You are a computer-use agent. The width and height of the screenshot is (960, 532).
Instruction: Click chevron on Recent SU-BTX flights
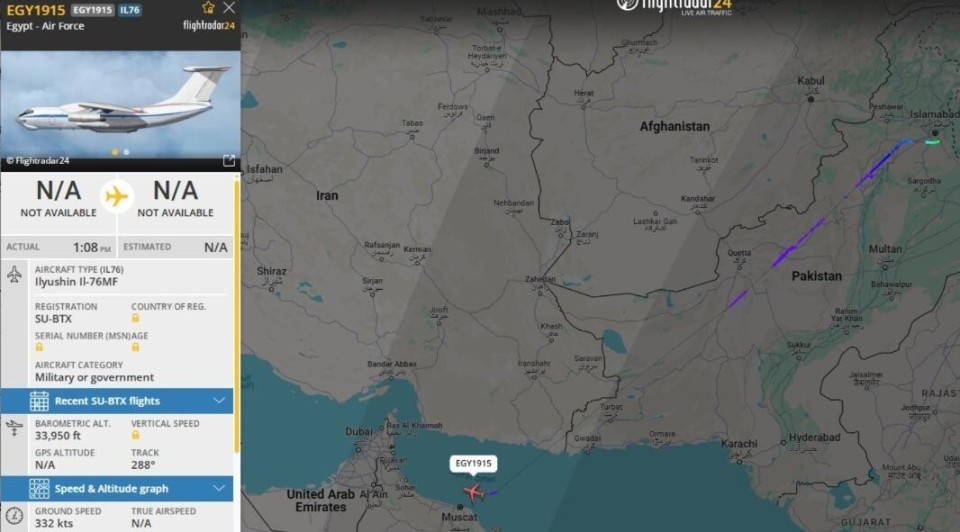pos(219,400)
